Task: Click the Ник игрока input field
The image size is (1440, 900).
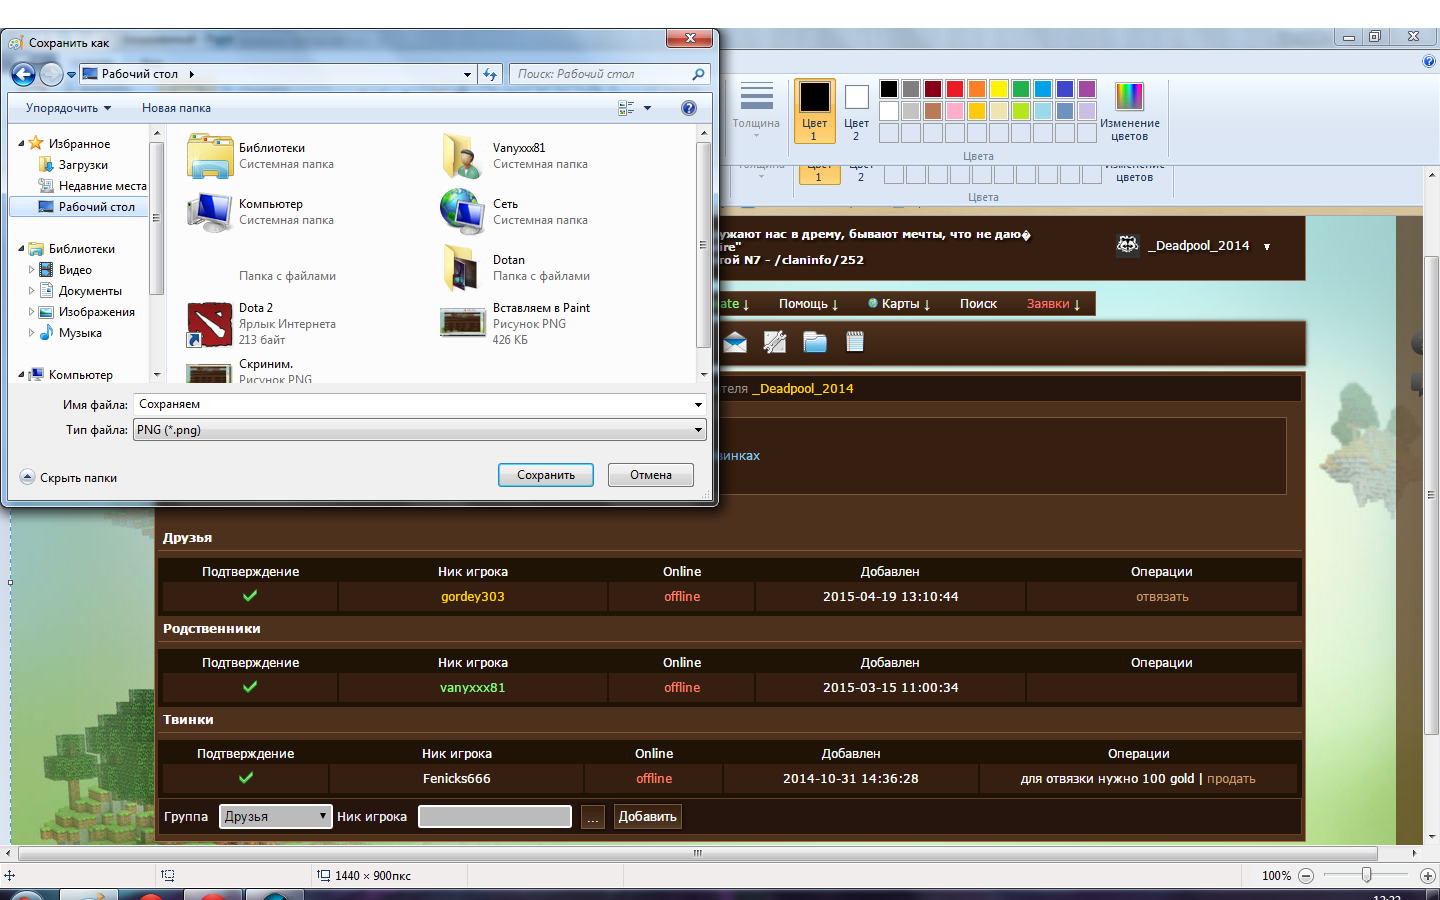Action: [495, 817]
